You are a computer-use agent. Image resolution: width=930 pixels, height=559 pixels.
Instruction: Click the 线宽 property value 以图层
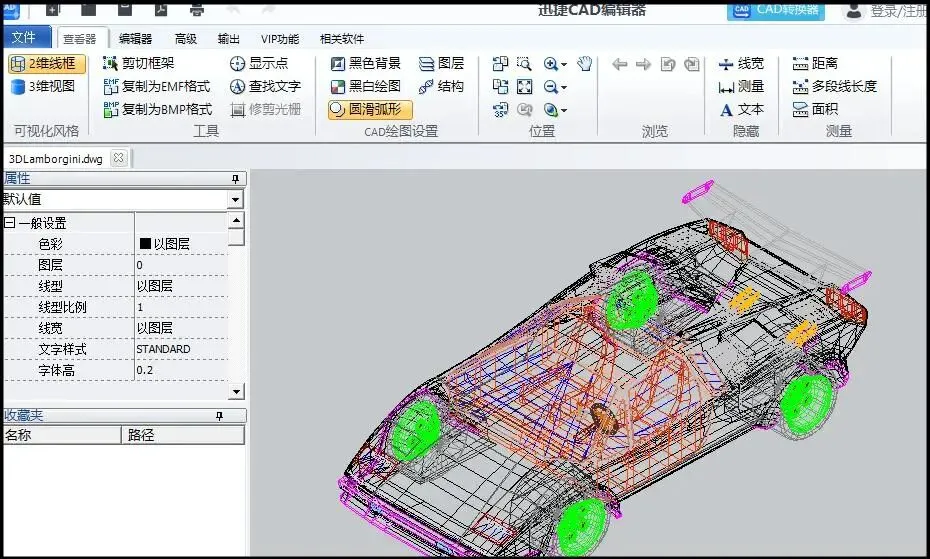181,328
